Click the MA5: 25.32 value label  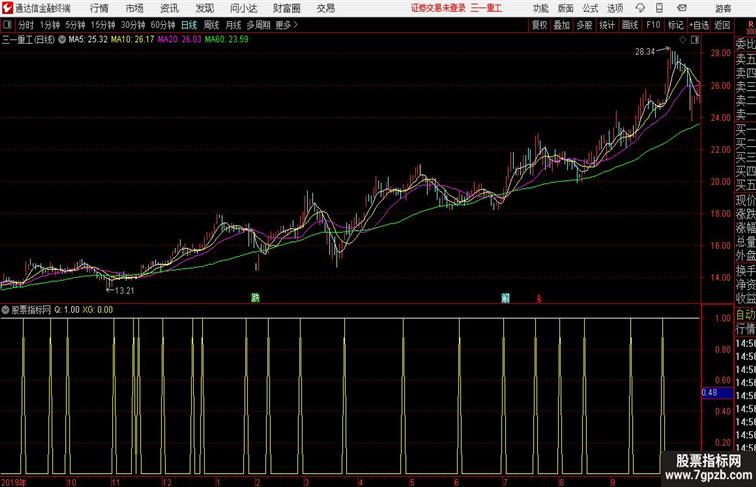click(88, 40)
